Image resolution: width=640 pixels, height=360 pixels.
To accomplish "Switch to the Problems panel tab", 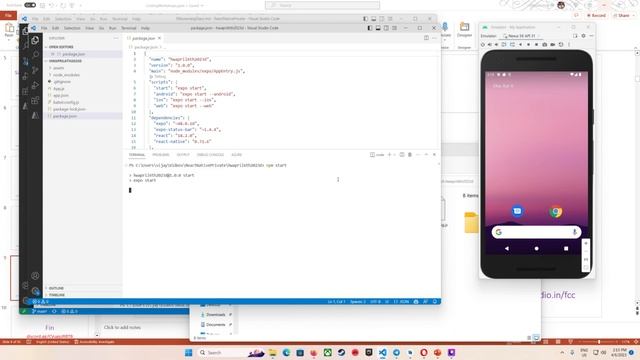I will (x=161, y=155).
